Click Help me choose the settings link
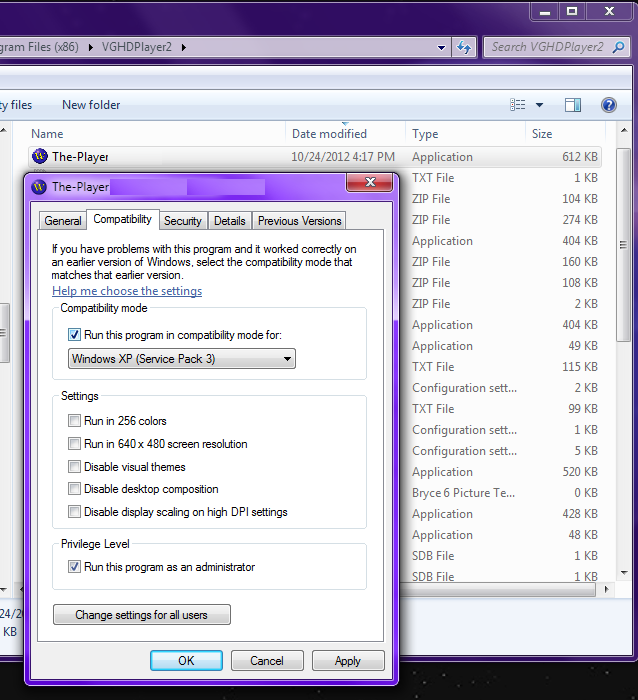 pyautogui.click(x=127, y=291)
